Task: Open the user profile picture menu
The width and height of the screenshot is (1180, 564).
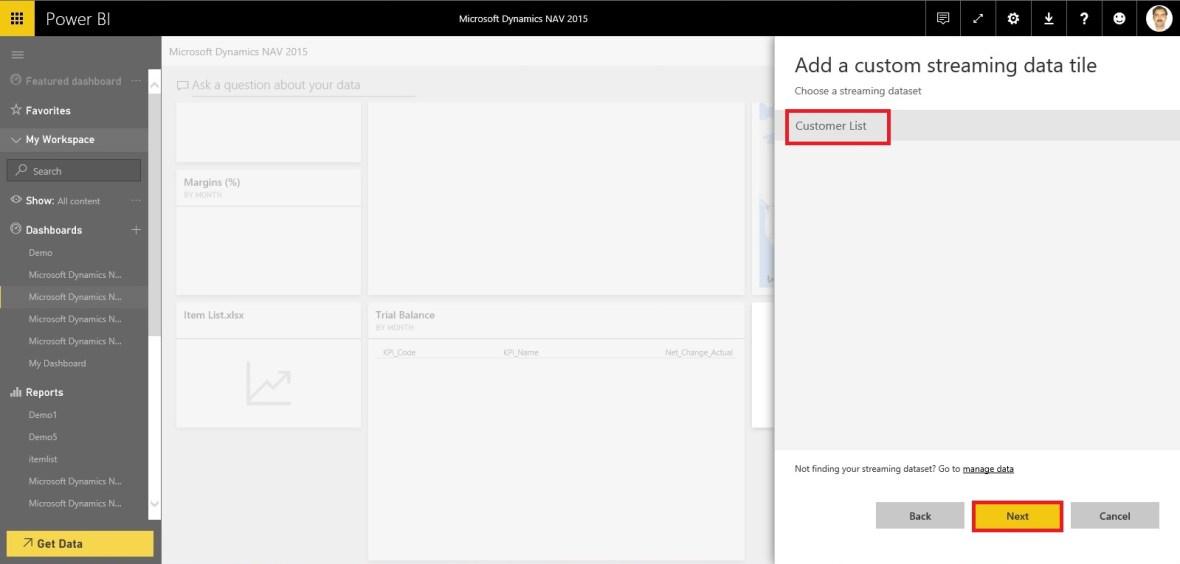Action: (x=1158, y=18)
